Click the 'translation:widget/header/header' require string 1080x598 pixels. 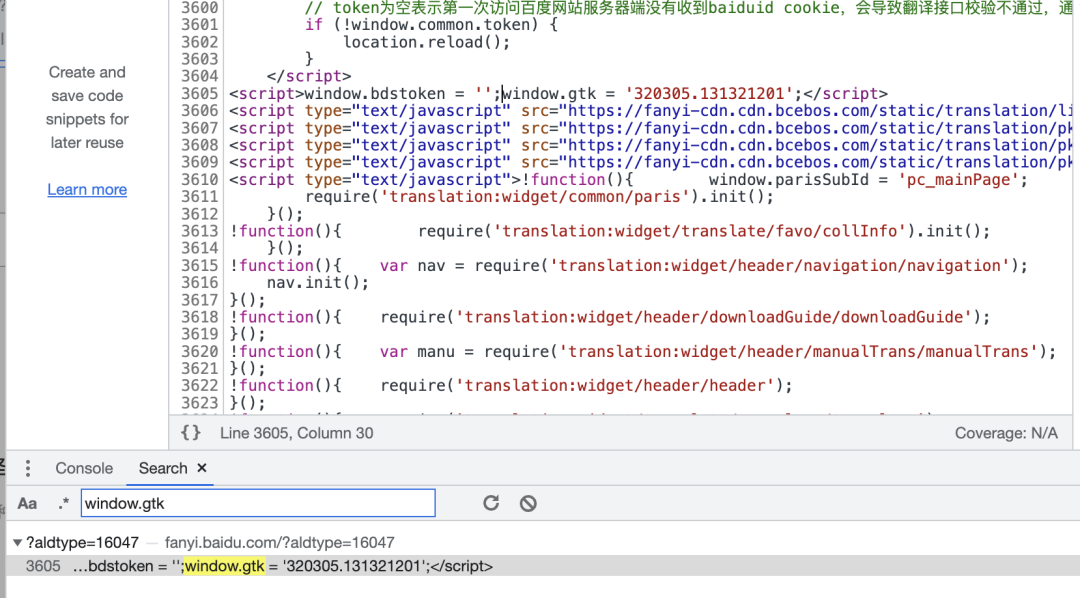(x=616, y=386)
